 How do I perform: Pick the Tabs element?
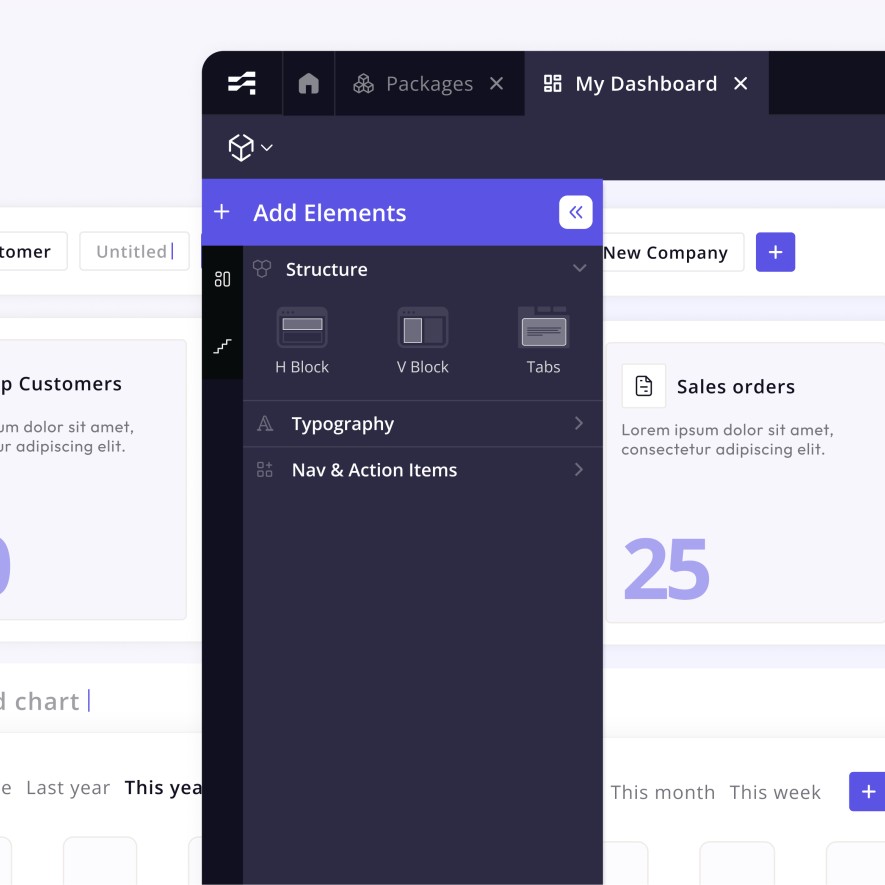[x=544, y=341]
